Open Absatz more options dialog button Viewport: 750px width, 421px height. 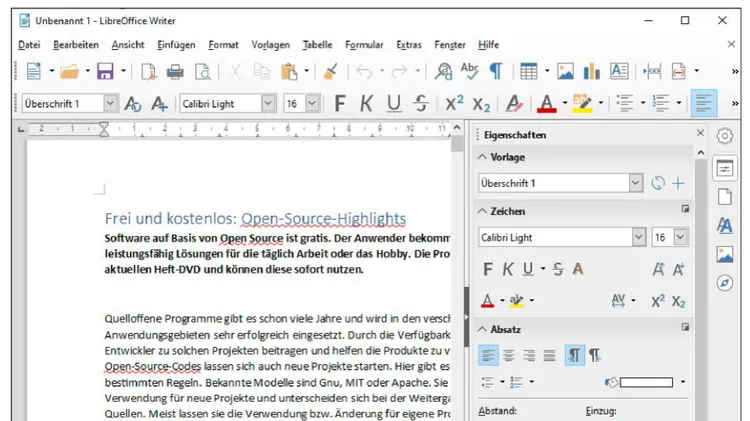pyautogui.click(x=685, y=327)
